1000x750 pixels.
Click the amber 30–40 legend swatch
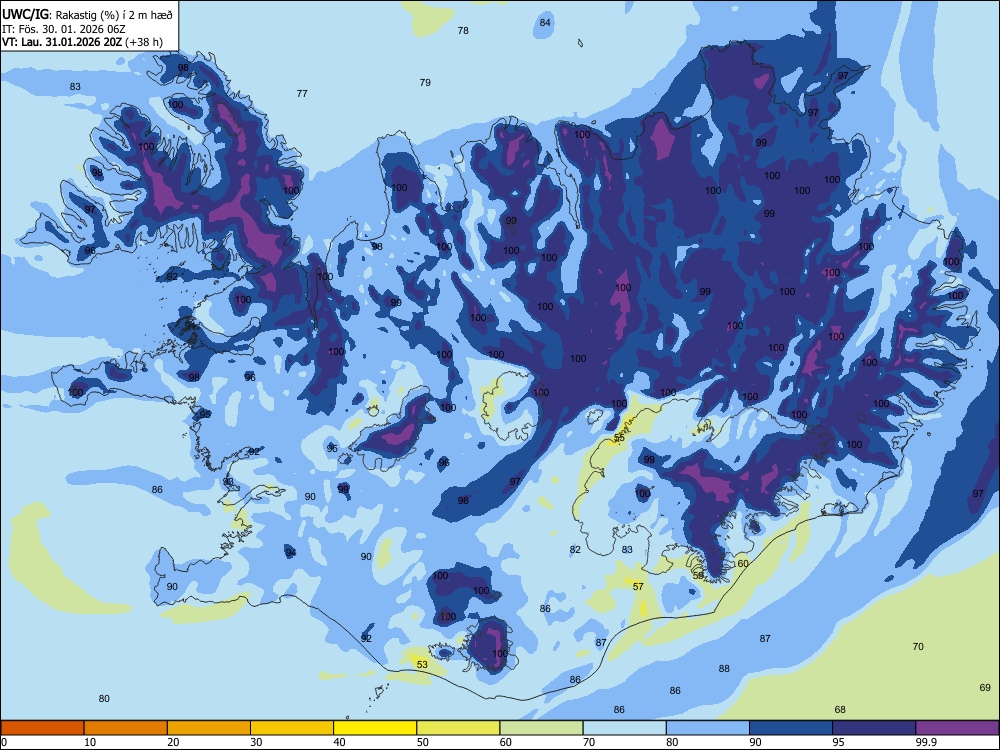coord(292,728)
